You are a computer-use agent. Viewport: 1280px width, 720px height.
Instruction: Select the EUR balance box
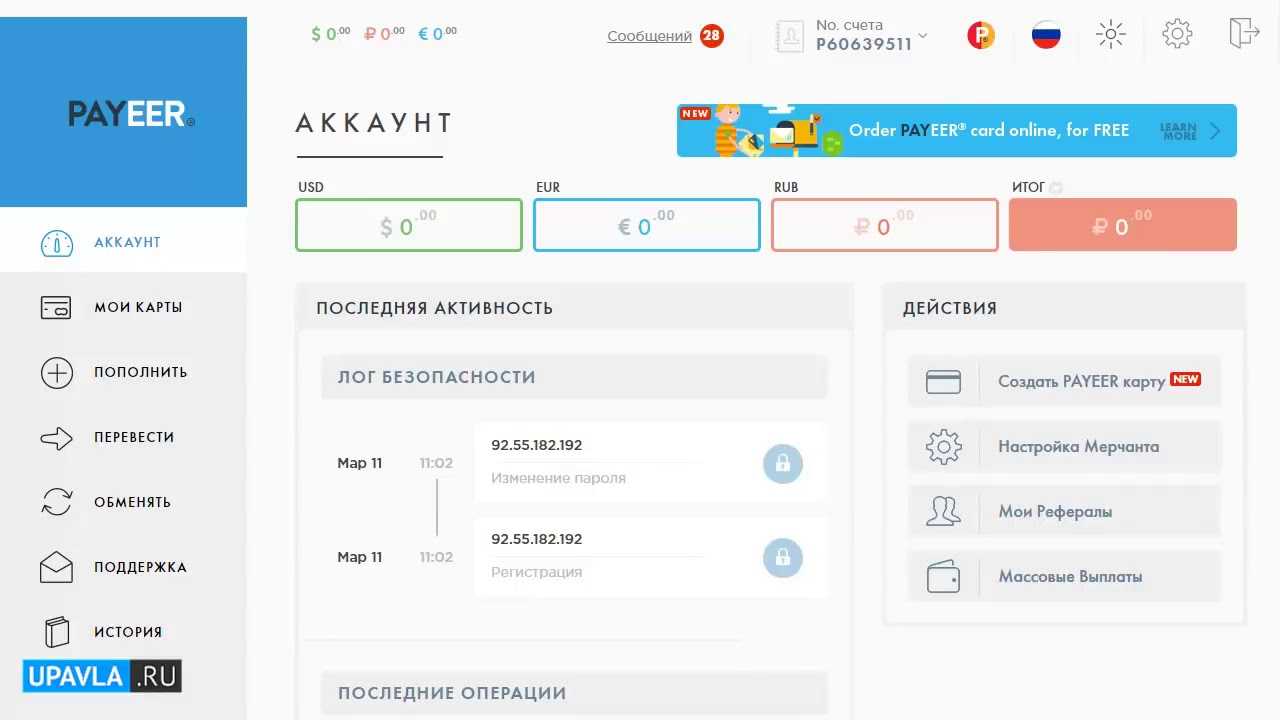pos(647,225)
